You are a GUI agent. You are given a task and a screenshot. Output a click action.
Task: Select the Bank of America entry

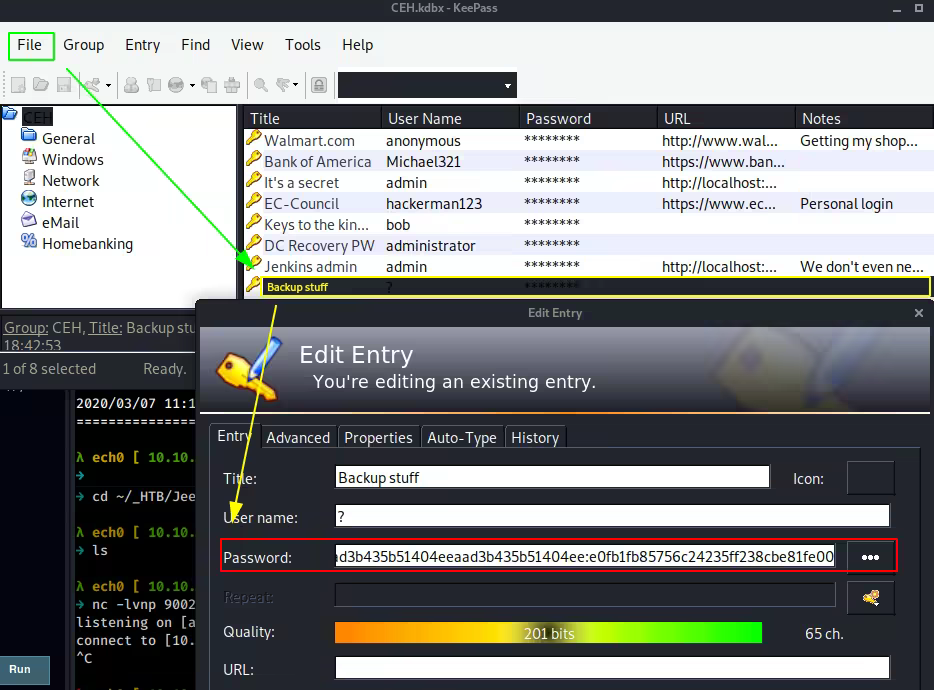(x=317, y=162)
